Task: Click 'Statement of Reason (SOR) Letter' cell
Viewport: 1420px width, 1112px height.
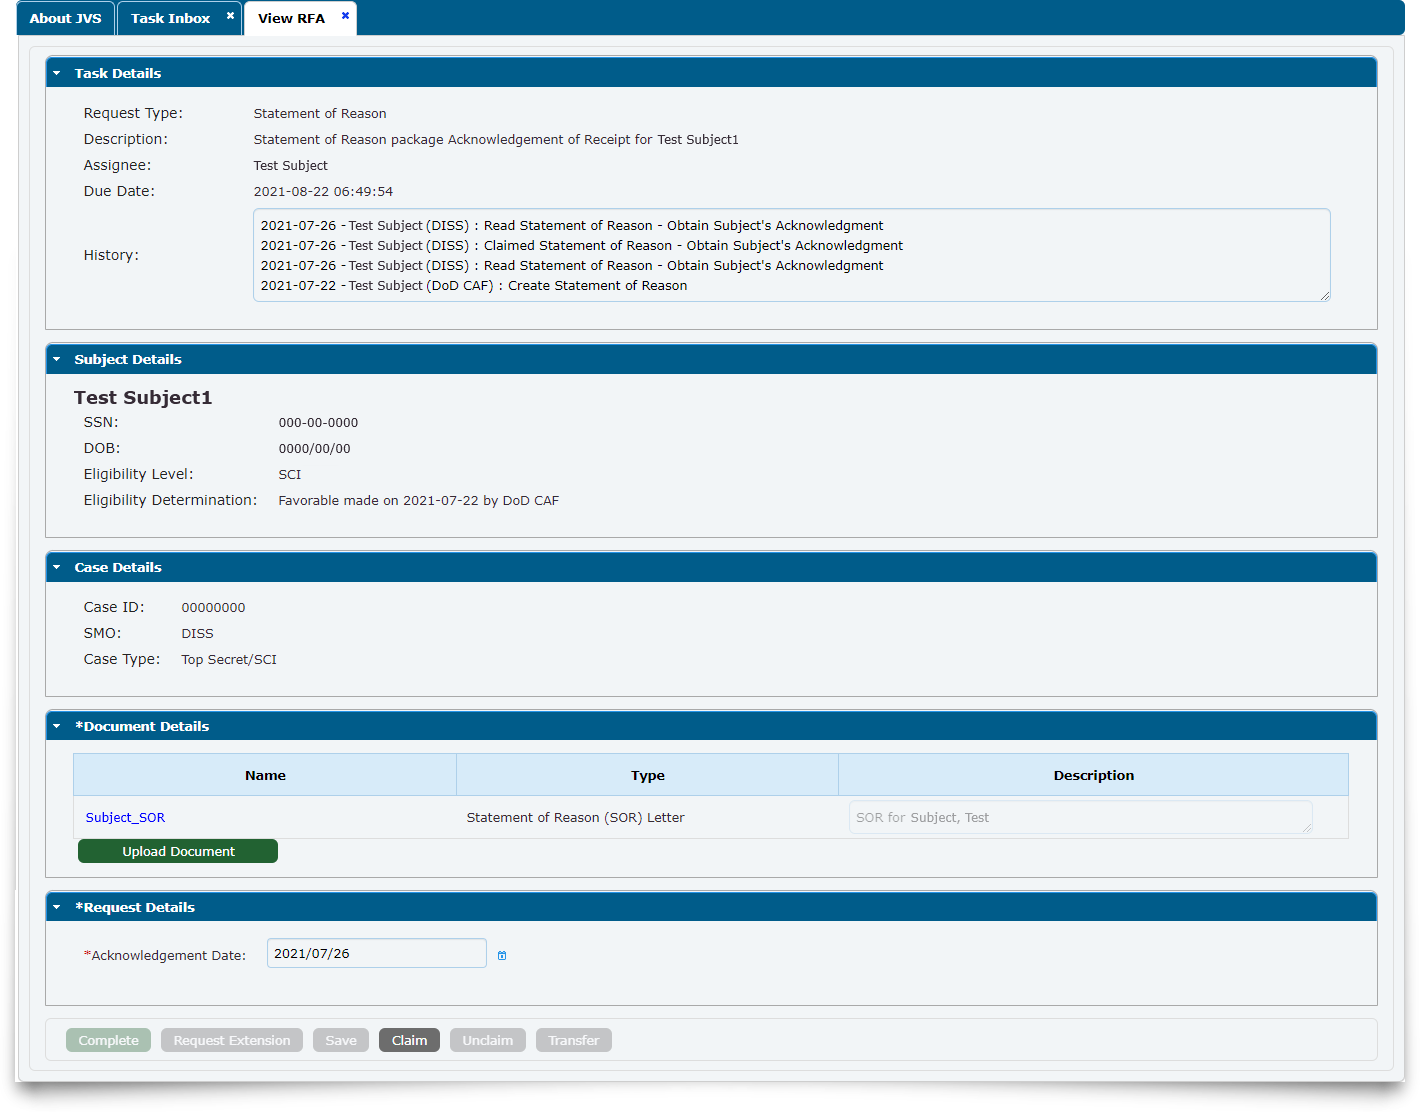Action: click(x=575, y=817)
